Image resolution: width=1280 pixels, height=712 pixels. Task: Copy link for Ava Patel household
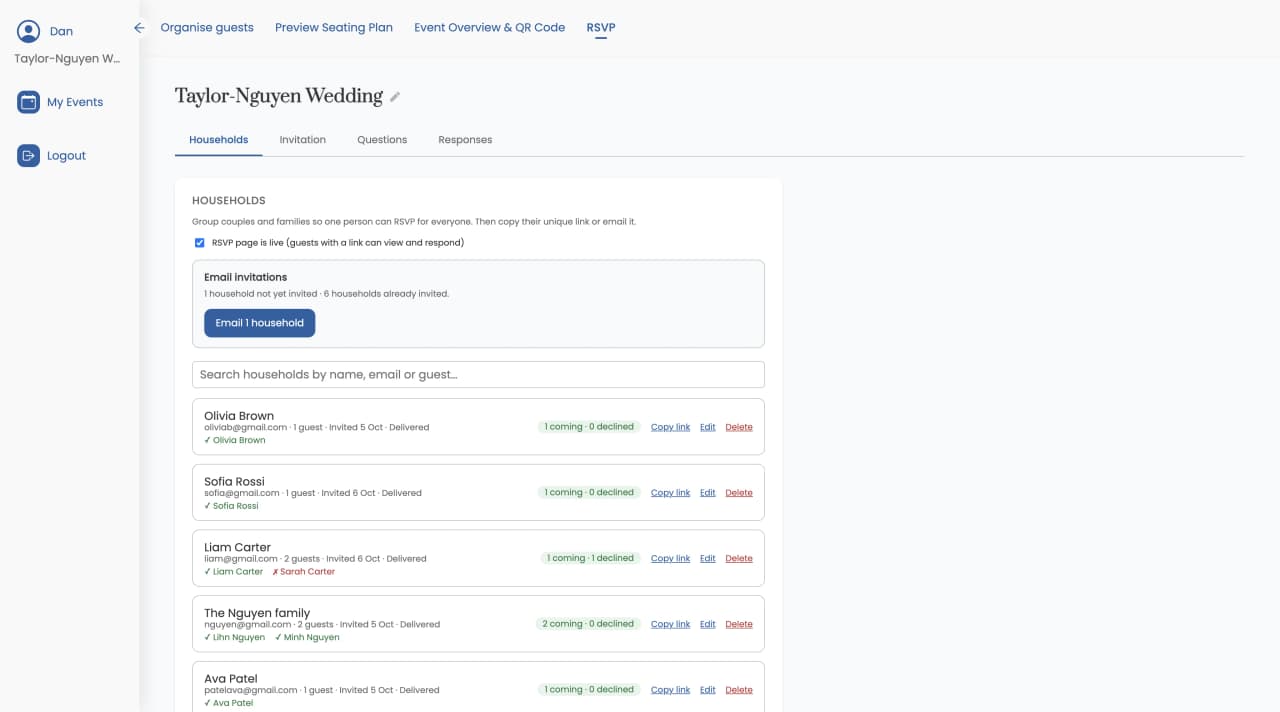click(x=670, y=690)
